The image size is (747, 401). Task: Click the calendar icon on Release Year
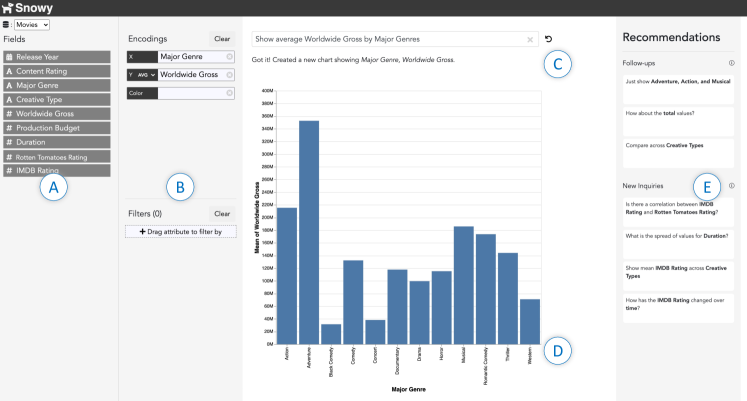[x=9, y=57]
